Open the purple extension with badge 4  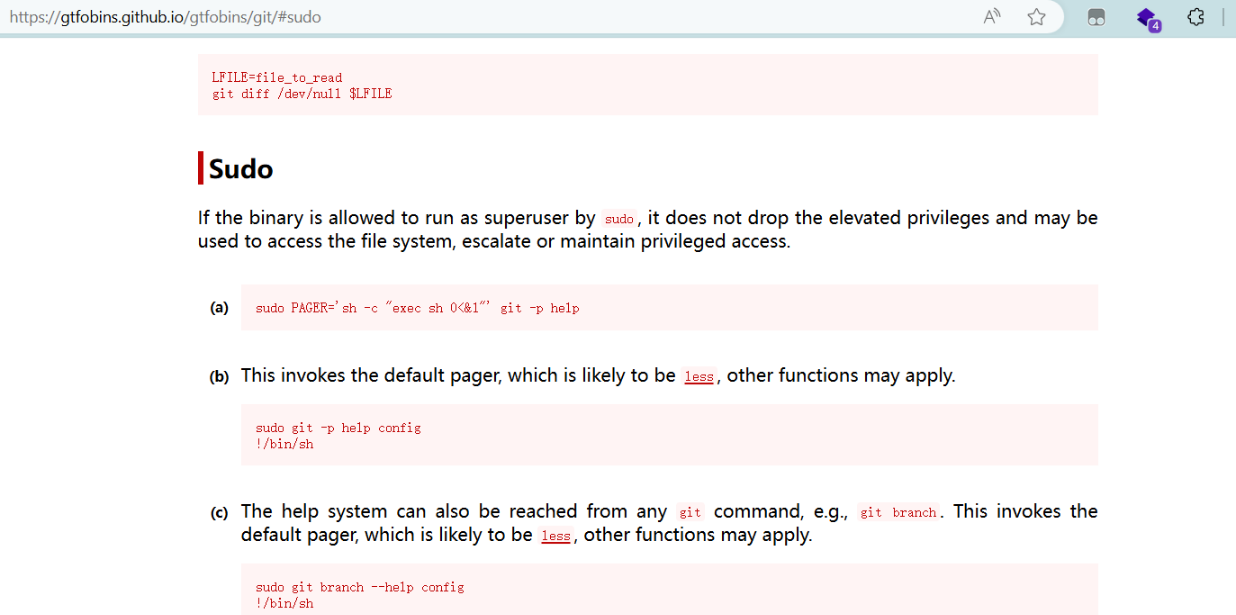click(x=1147, y=18)
